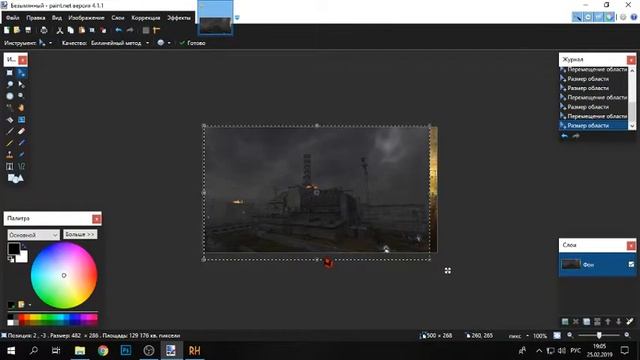Select the Shapes tool

point(16,178)
